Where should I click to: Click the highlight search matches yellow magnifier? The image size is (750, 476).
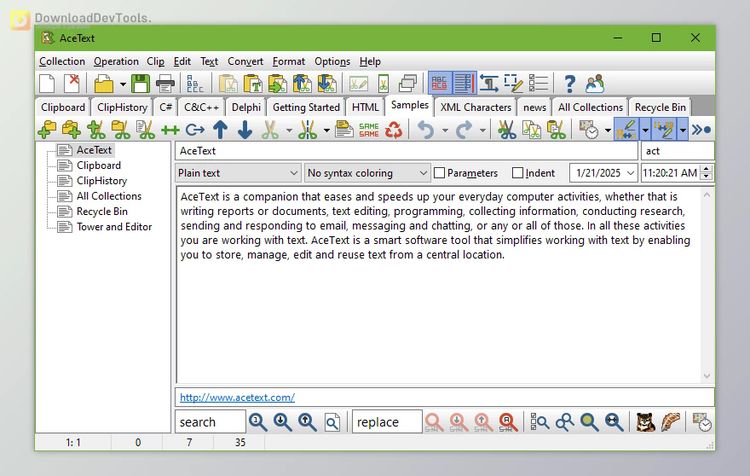(589, 422)
